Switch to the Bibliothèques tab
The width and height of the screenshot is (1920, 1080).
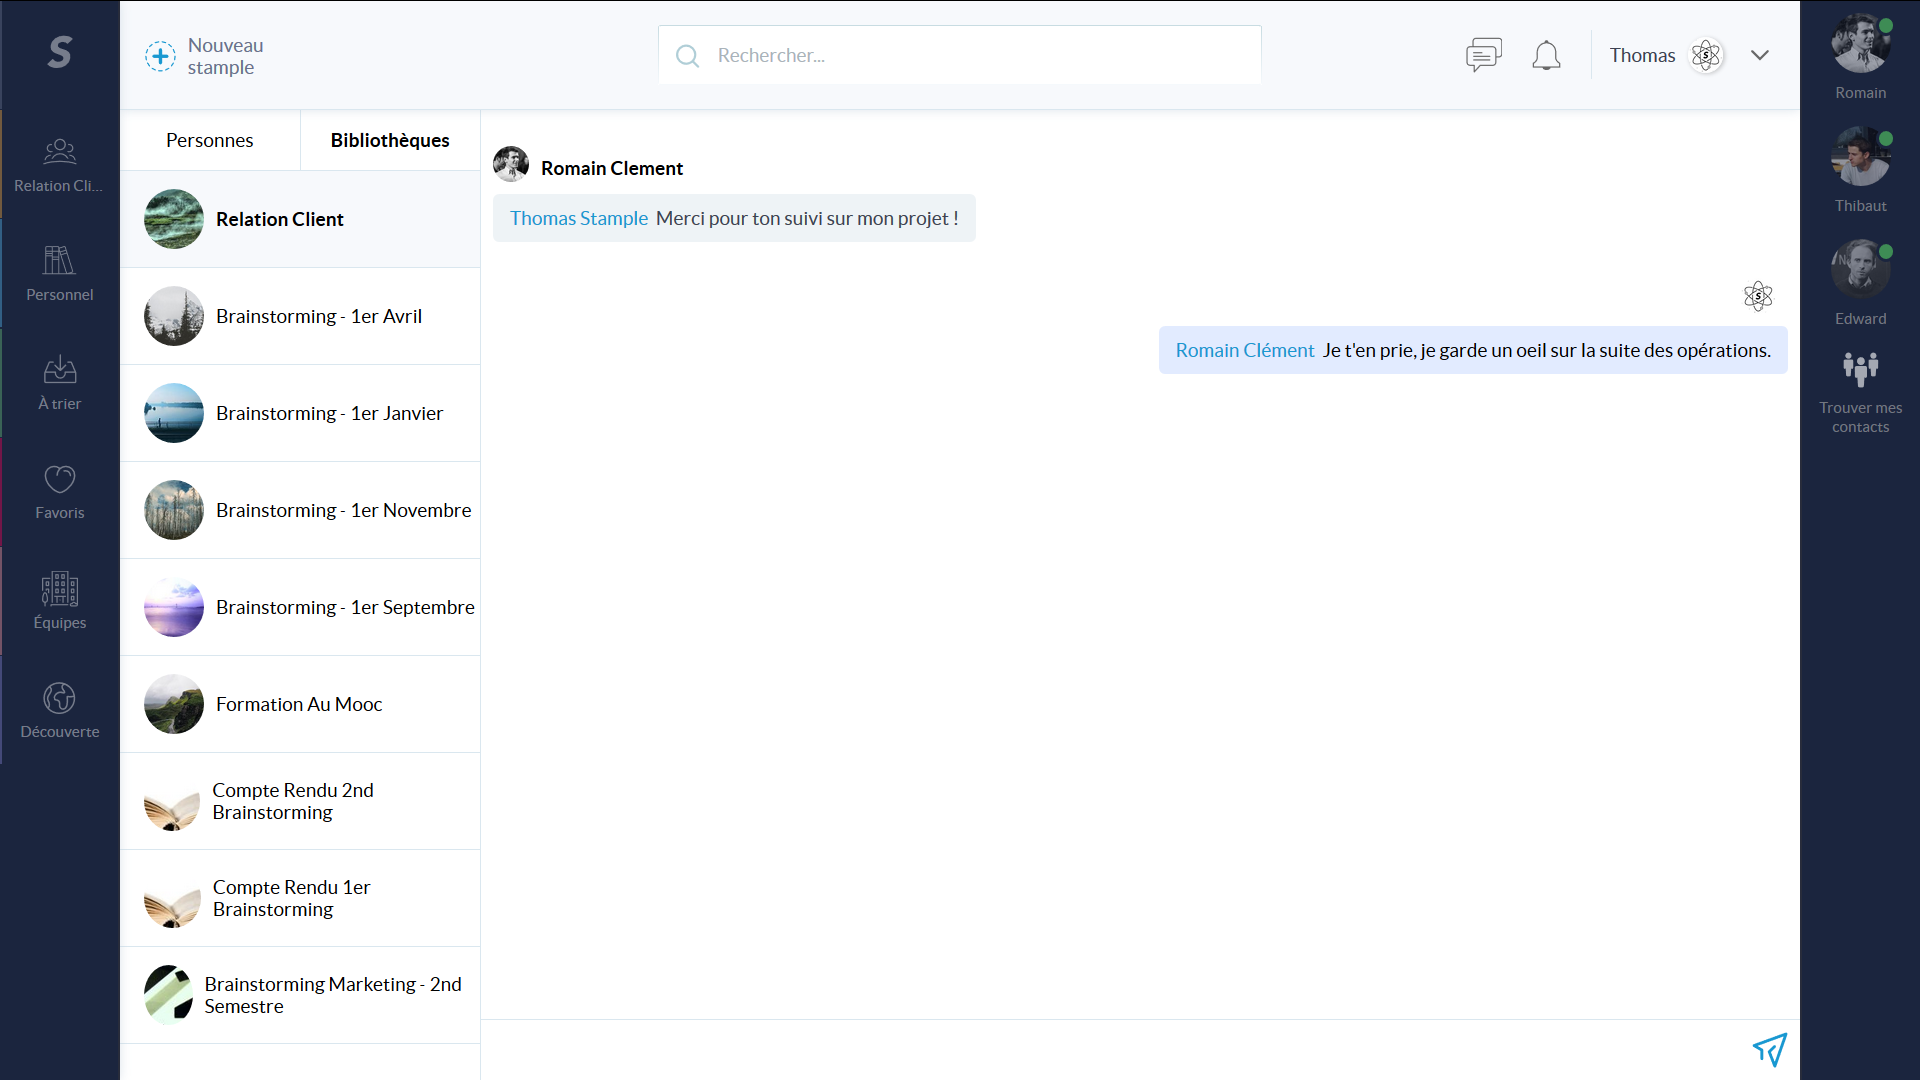pyautogui.click(x=390, y=140)
